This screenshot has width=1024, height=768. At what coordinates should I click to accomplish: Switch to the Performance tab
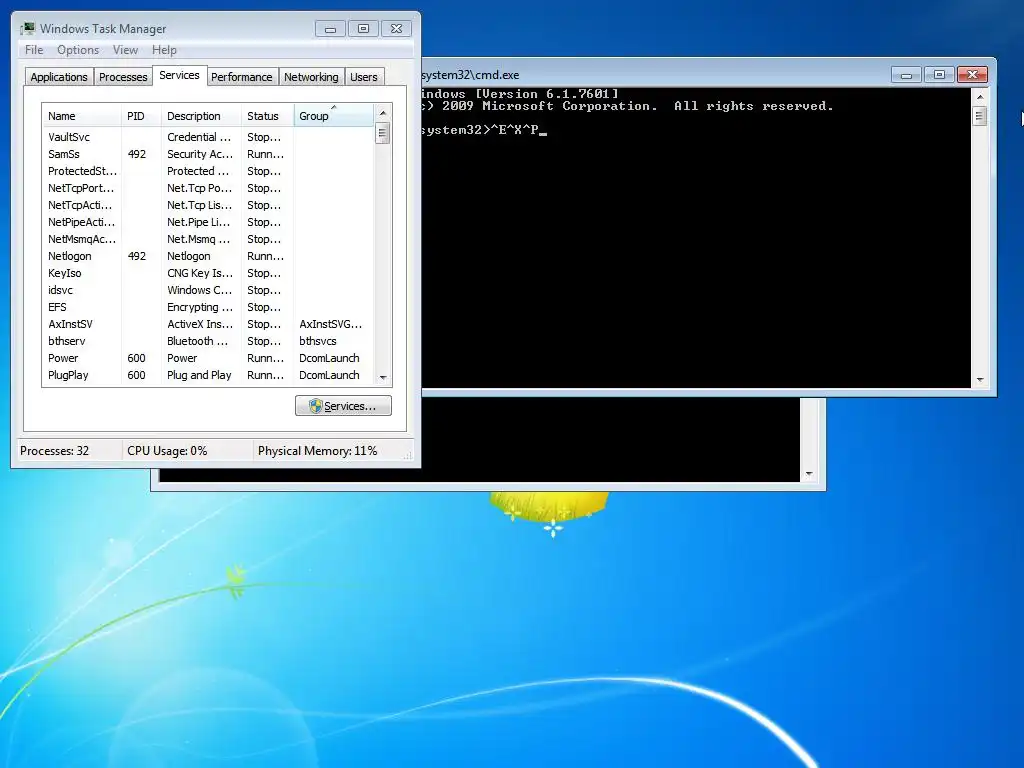tap(242, 77)
